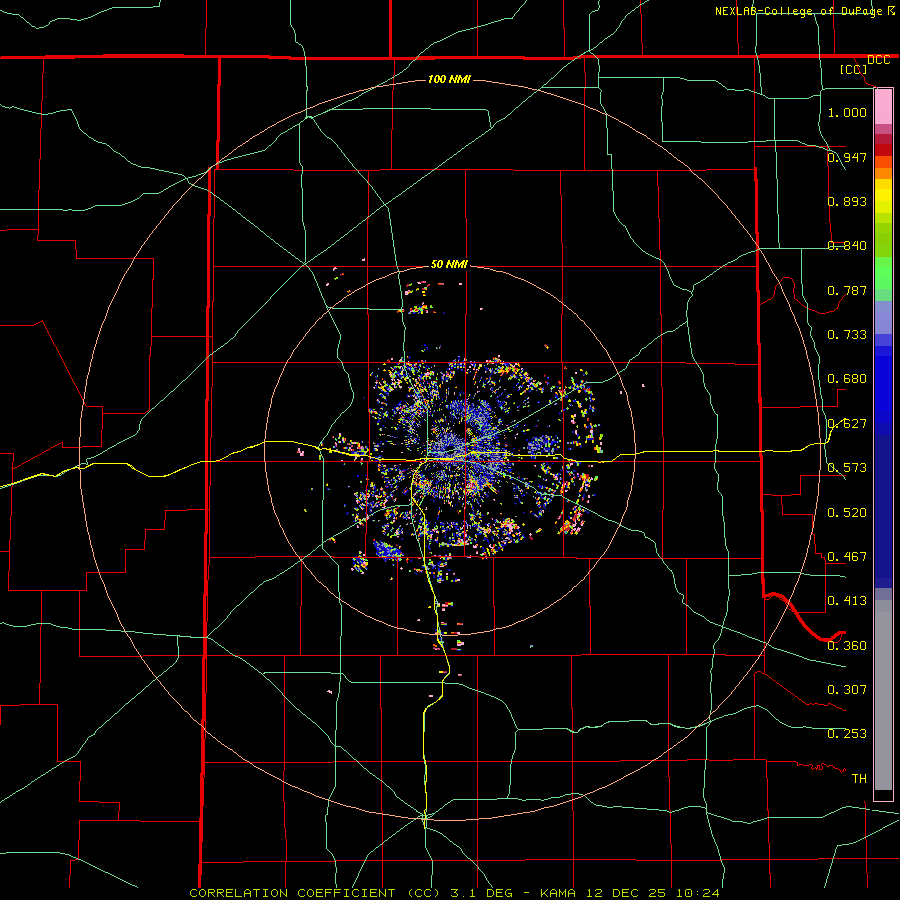The image size is (900, 900).
Task: Click the 0.733 color scale value
Action: tap(847, 334)
